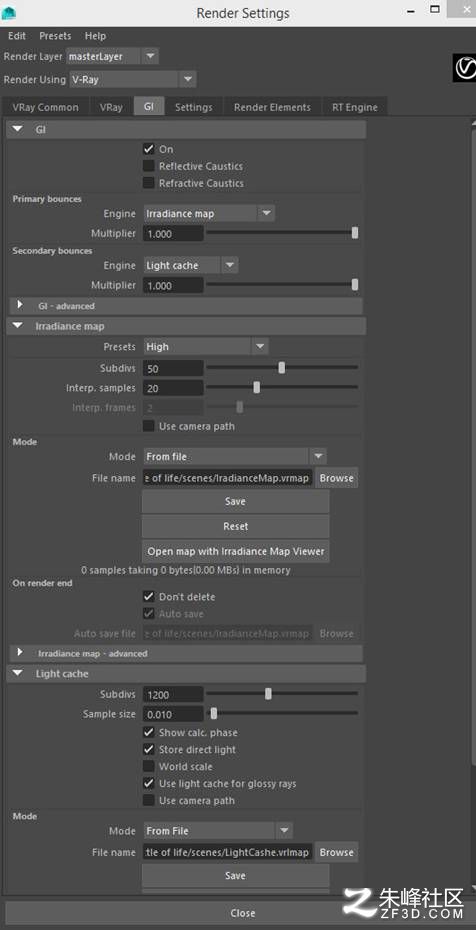Uncheck Don't delete option
Image resolution: width=476 pixels, height=930 pixels.
(149, 597)
